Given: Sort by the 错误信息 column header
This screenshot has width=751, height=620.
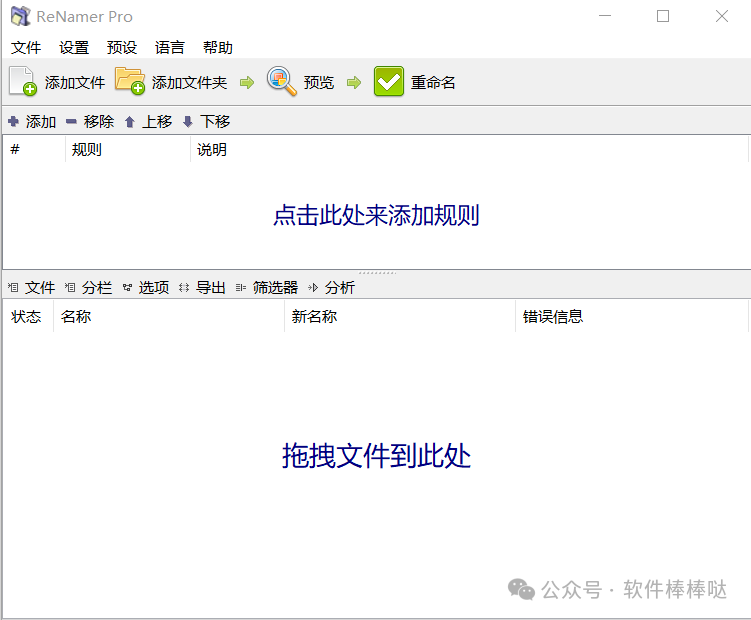Looking at the screenshot, I should [632, 316].
